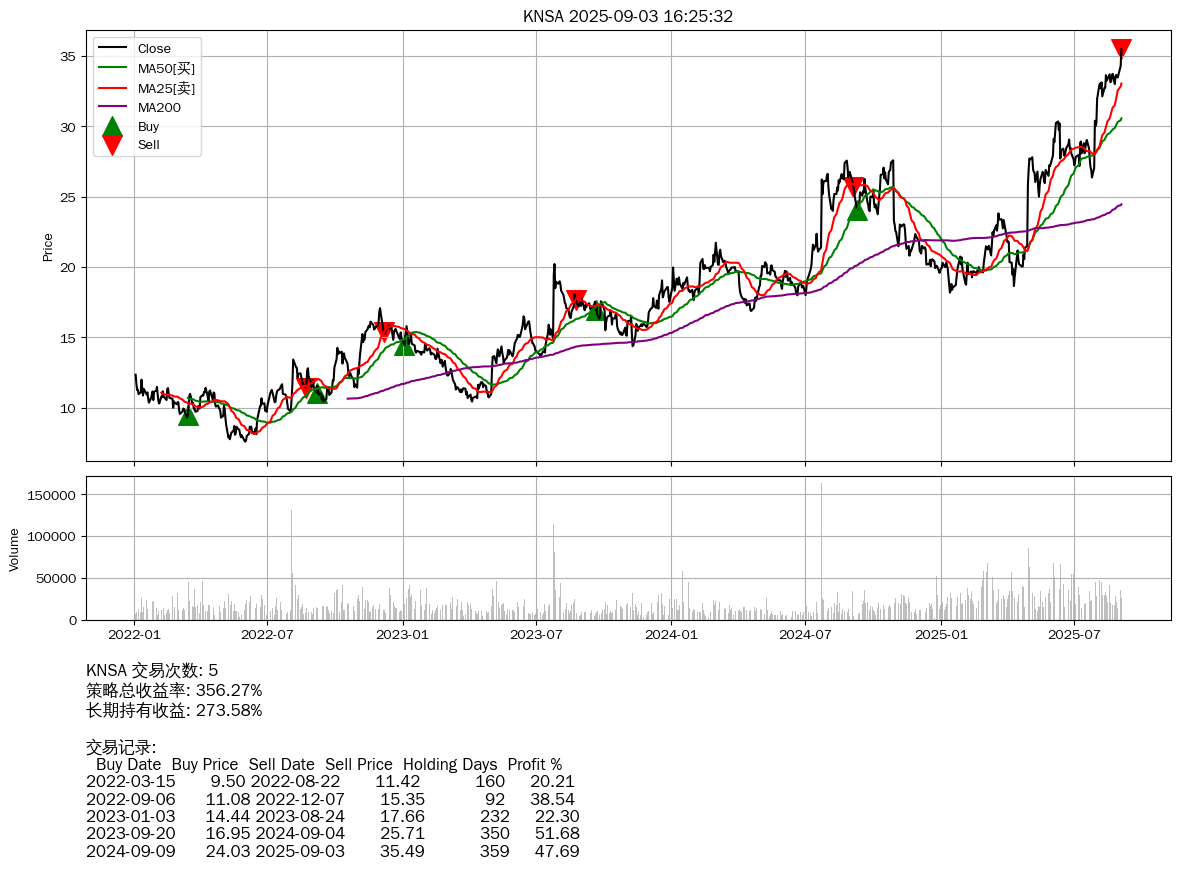Select the trade row with Buy Date 2022-03-15
This screenshot has width=1181, height=869.
point(330,781)
